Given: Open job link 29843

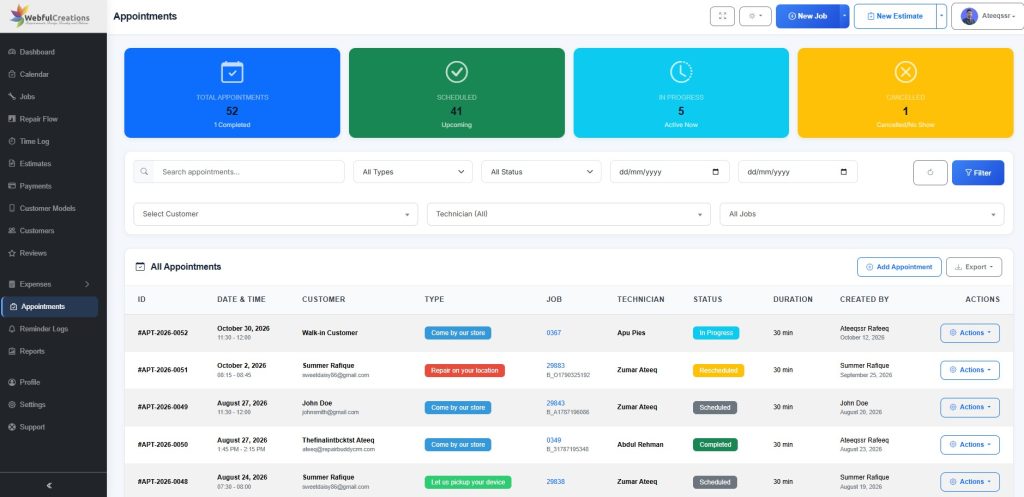Looking at the screenshot, I should tap(556, 403).
